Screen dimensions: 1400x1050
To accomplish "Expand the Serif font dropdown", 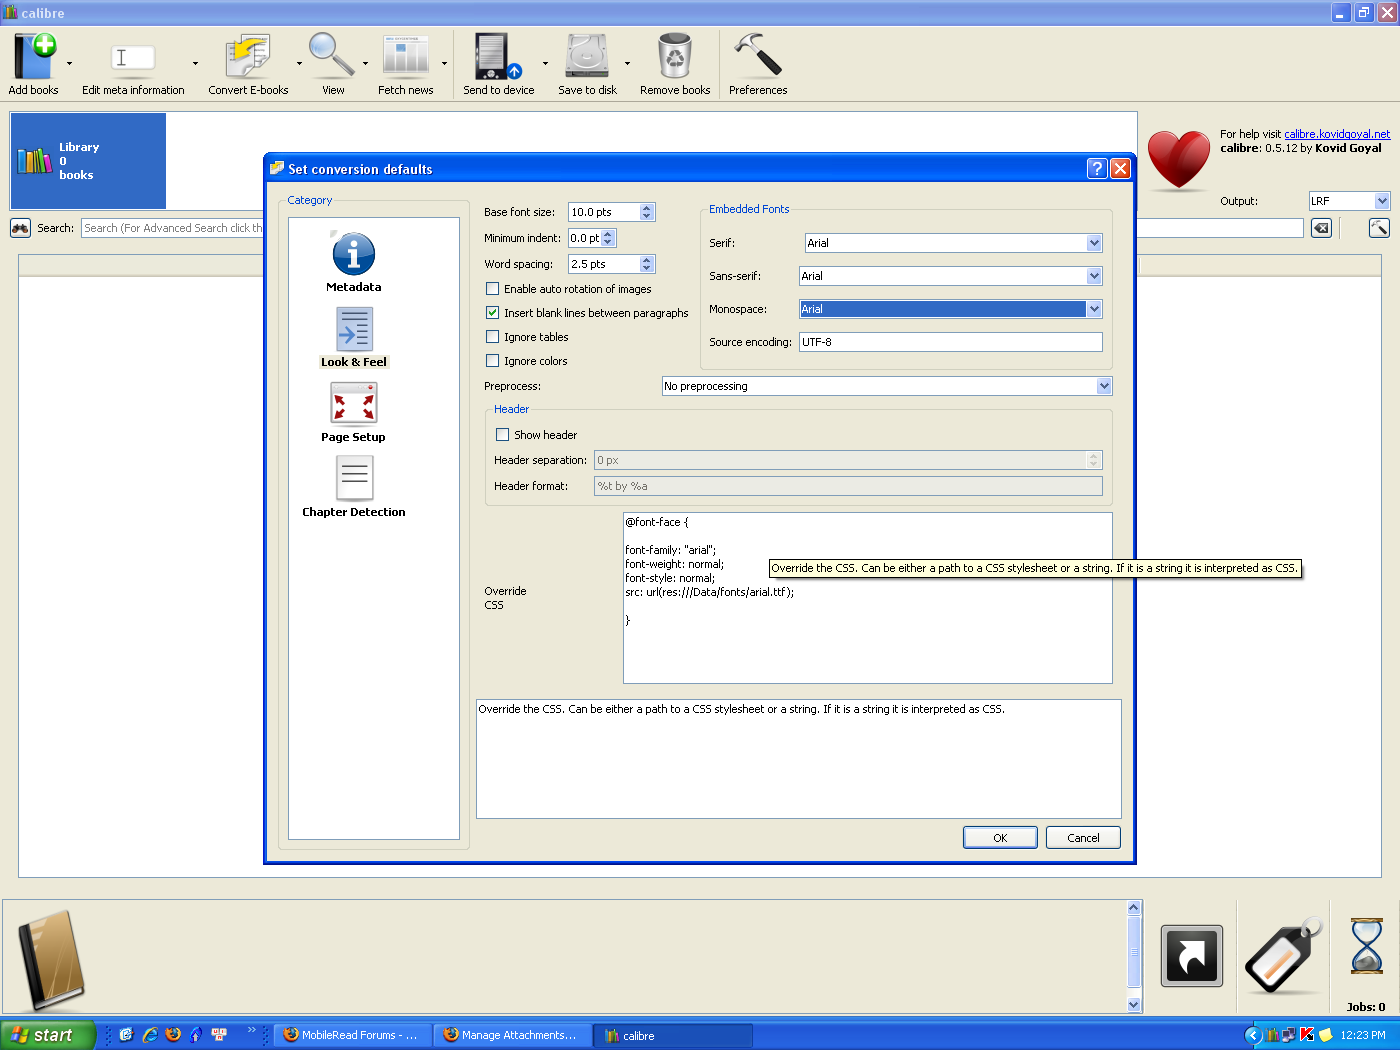I will pyautogui.click(x=1094, y=243).
